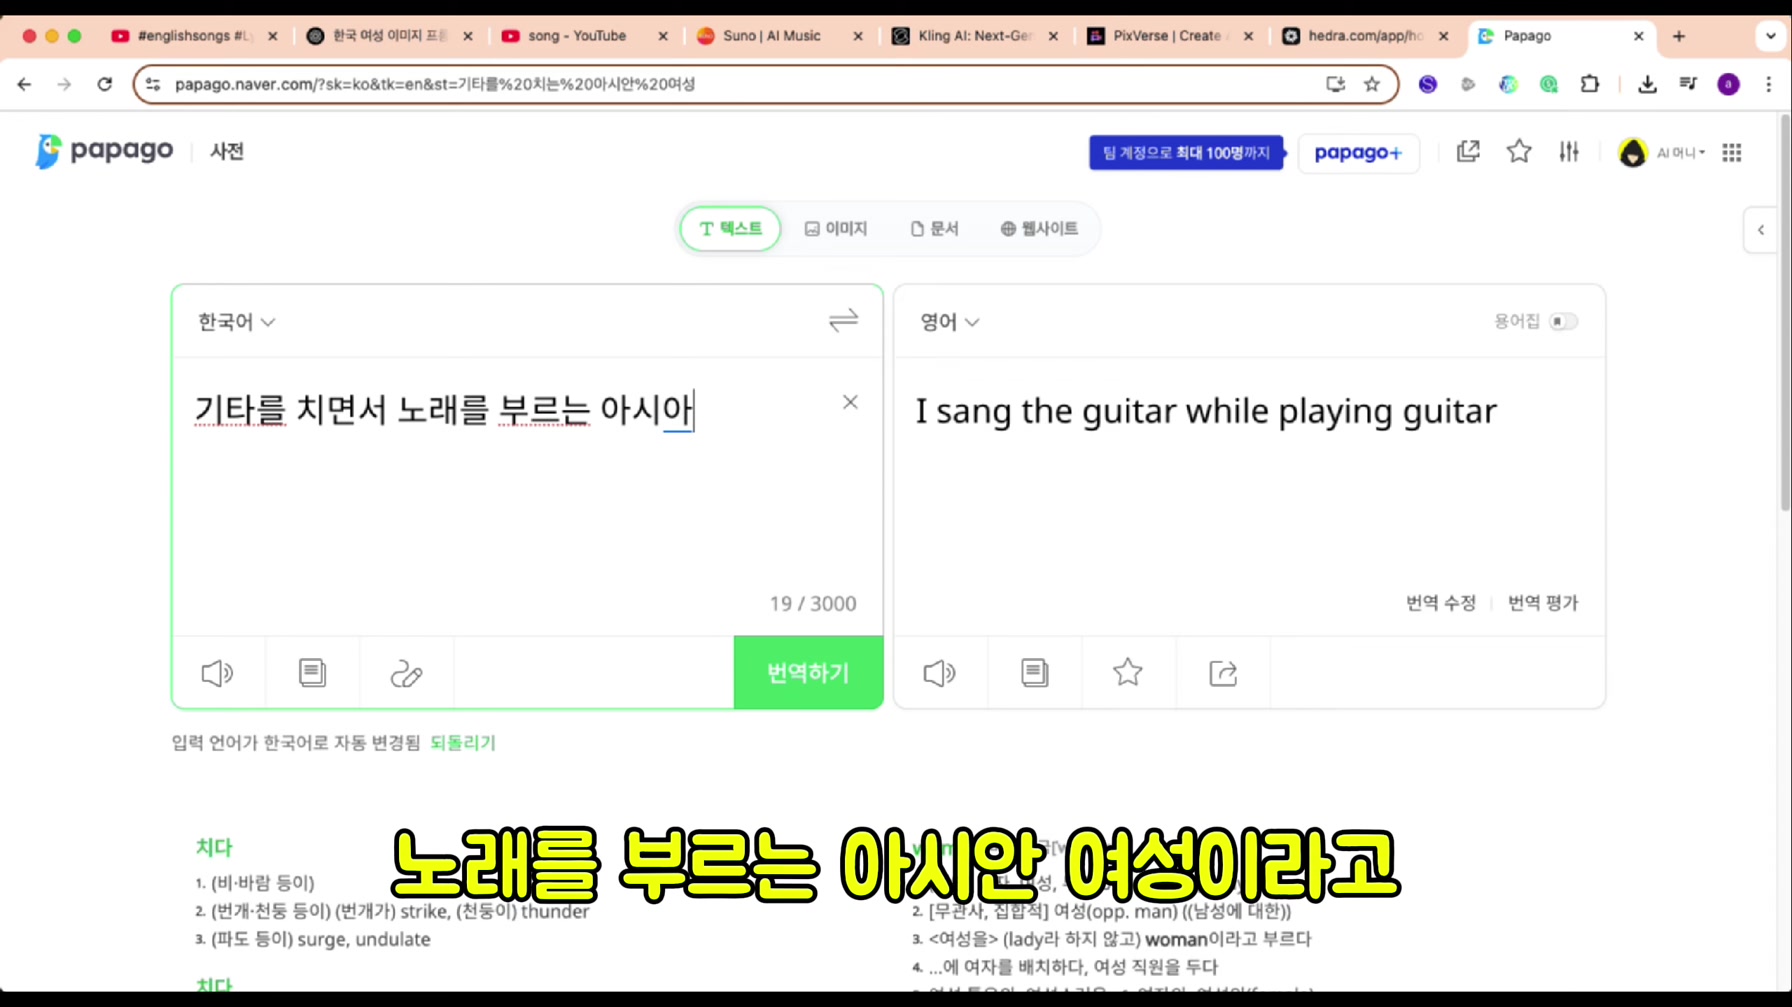This screenshot has height=1007, width=1792.
Task: Open handwriting input icon
Action: [406, 673]
